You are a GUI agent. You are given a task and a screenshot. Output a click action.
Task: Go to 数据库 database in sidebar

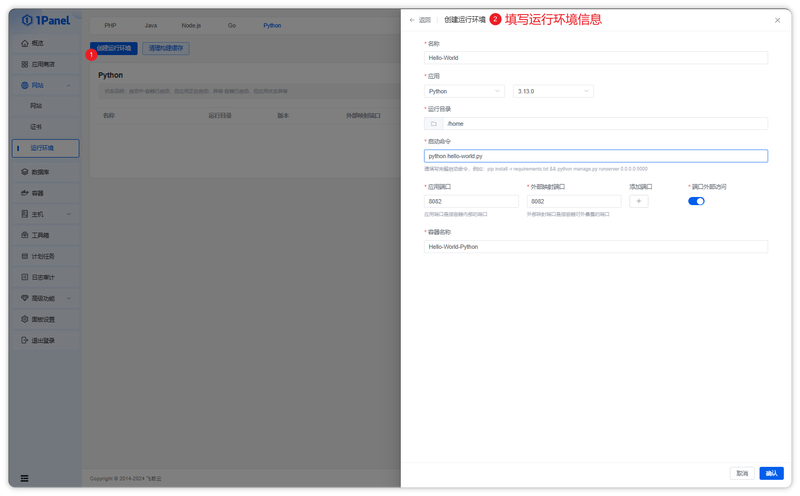pos(45,172)
